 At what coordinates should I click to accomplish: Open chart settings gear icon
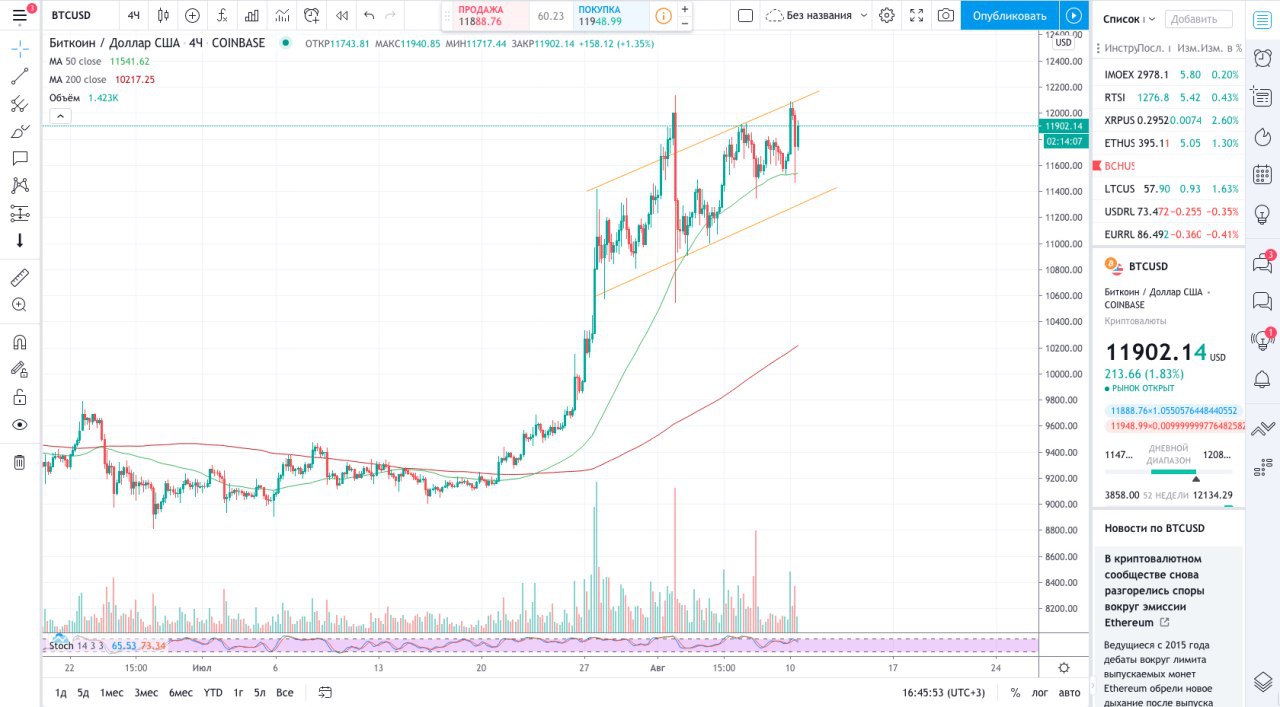886,15
